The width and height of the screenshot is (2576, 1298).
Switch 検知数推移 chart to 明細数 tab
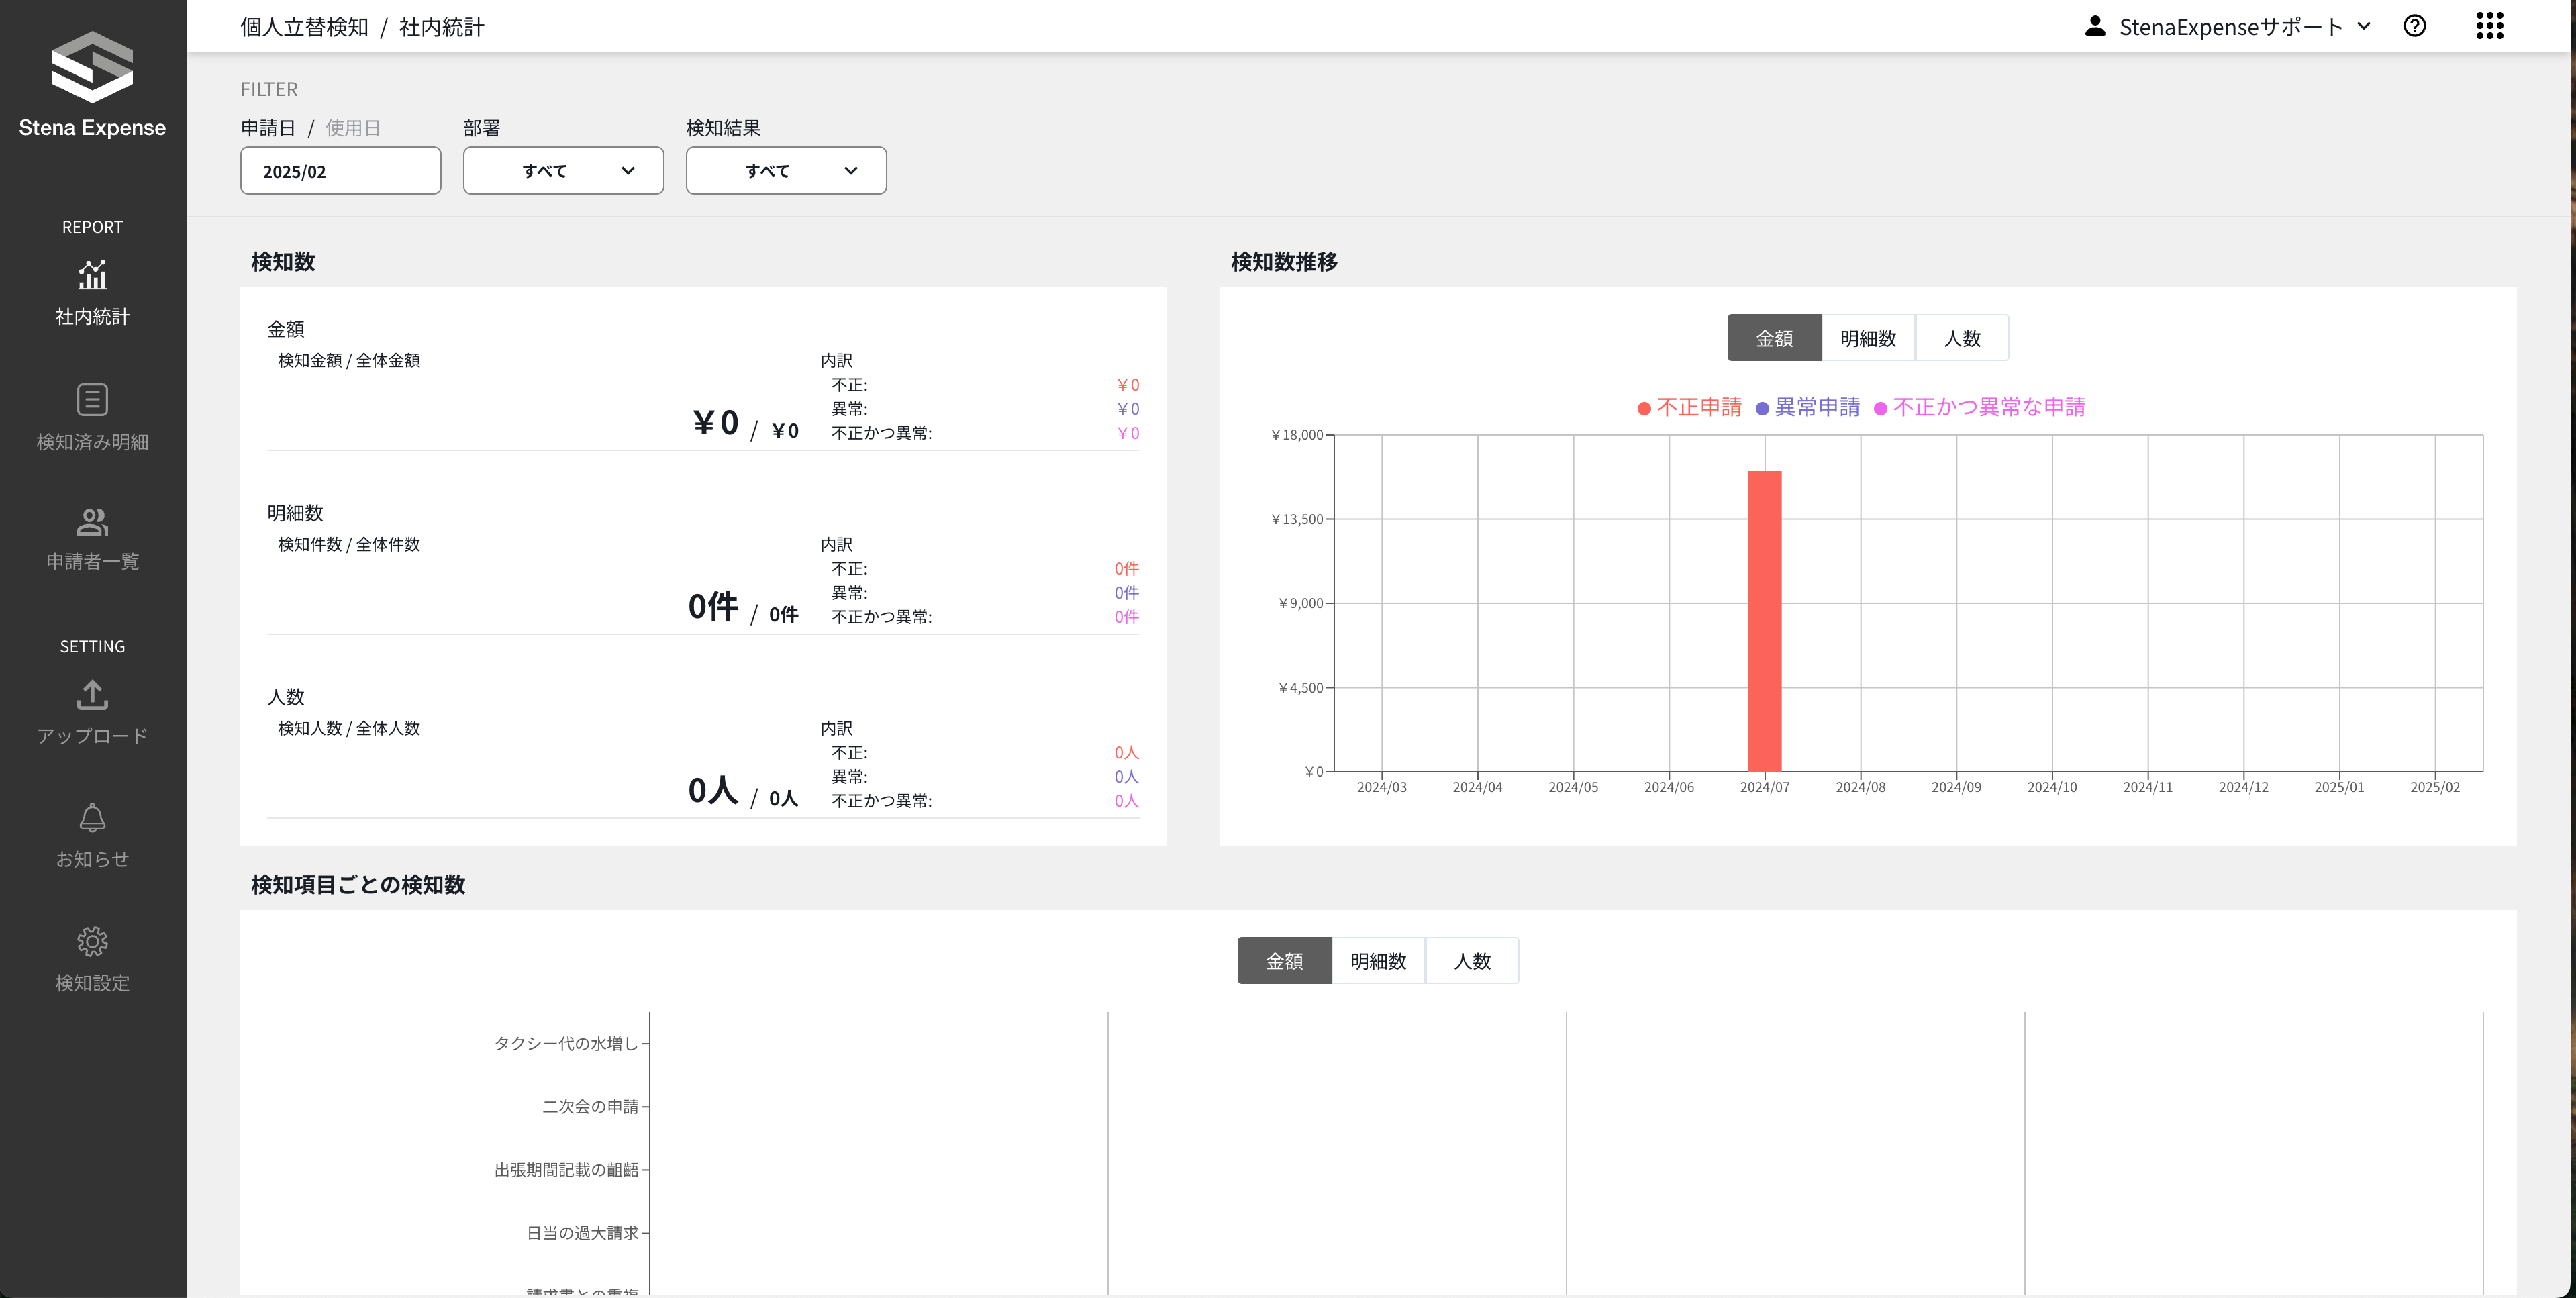(1868, 338)
